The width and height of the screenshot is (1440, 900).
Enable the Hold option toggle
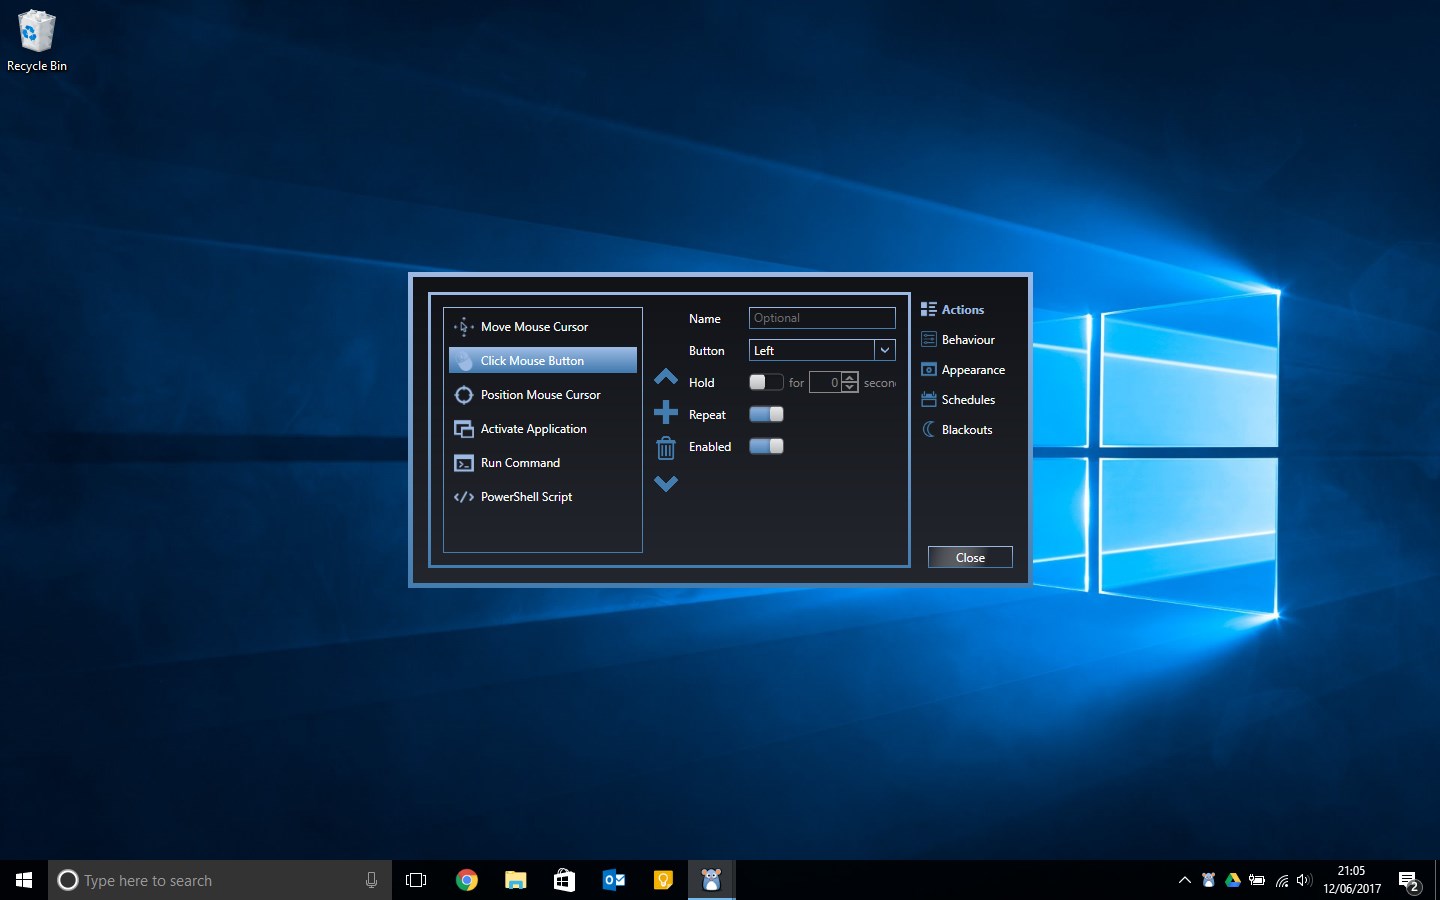tap(766, 382)
